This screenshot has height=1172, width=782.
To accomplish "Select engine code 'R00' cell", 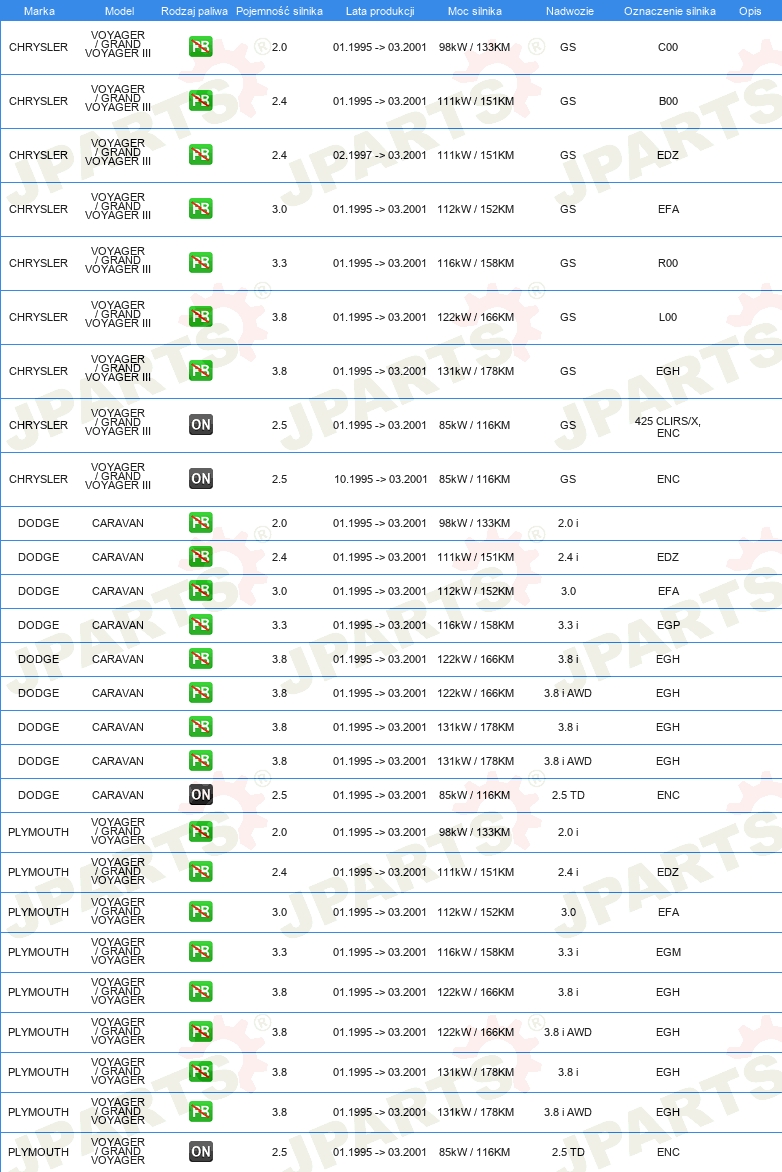I will tap(668, 263).
